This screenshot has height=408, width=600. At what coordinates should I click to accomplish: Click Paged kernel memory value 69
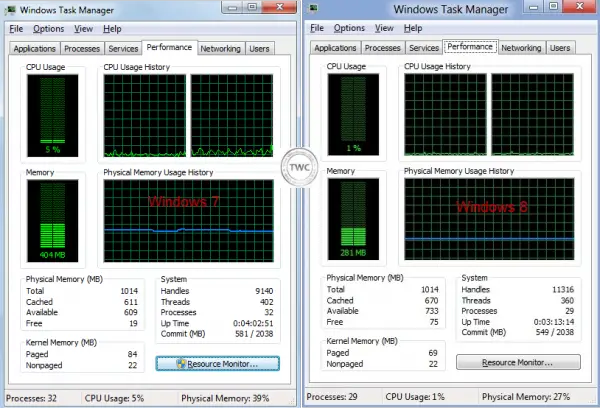click(x=433, y=353)
